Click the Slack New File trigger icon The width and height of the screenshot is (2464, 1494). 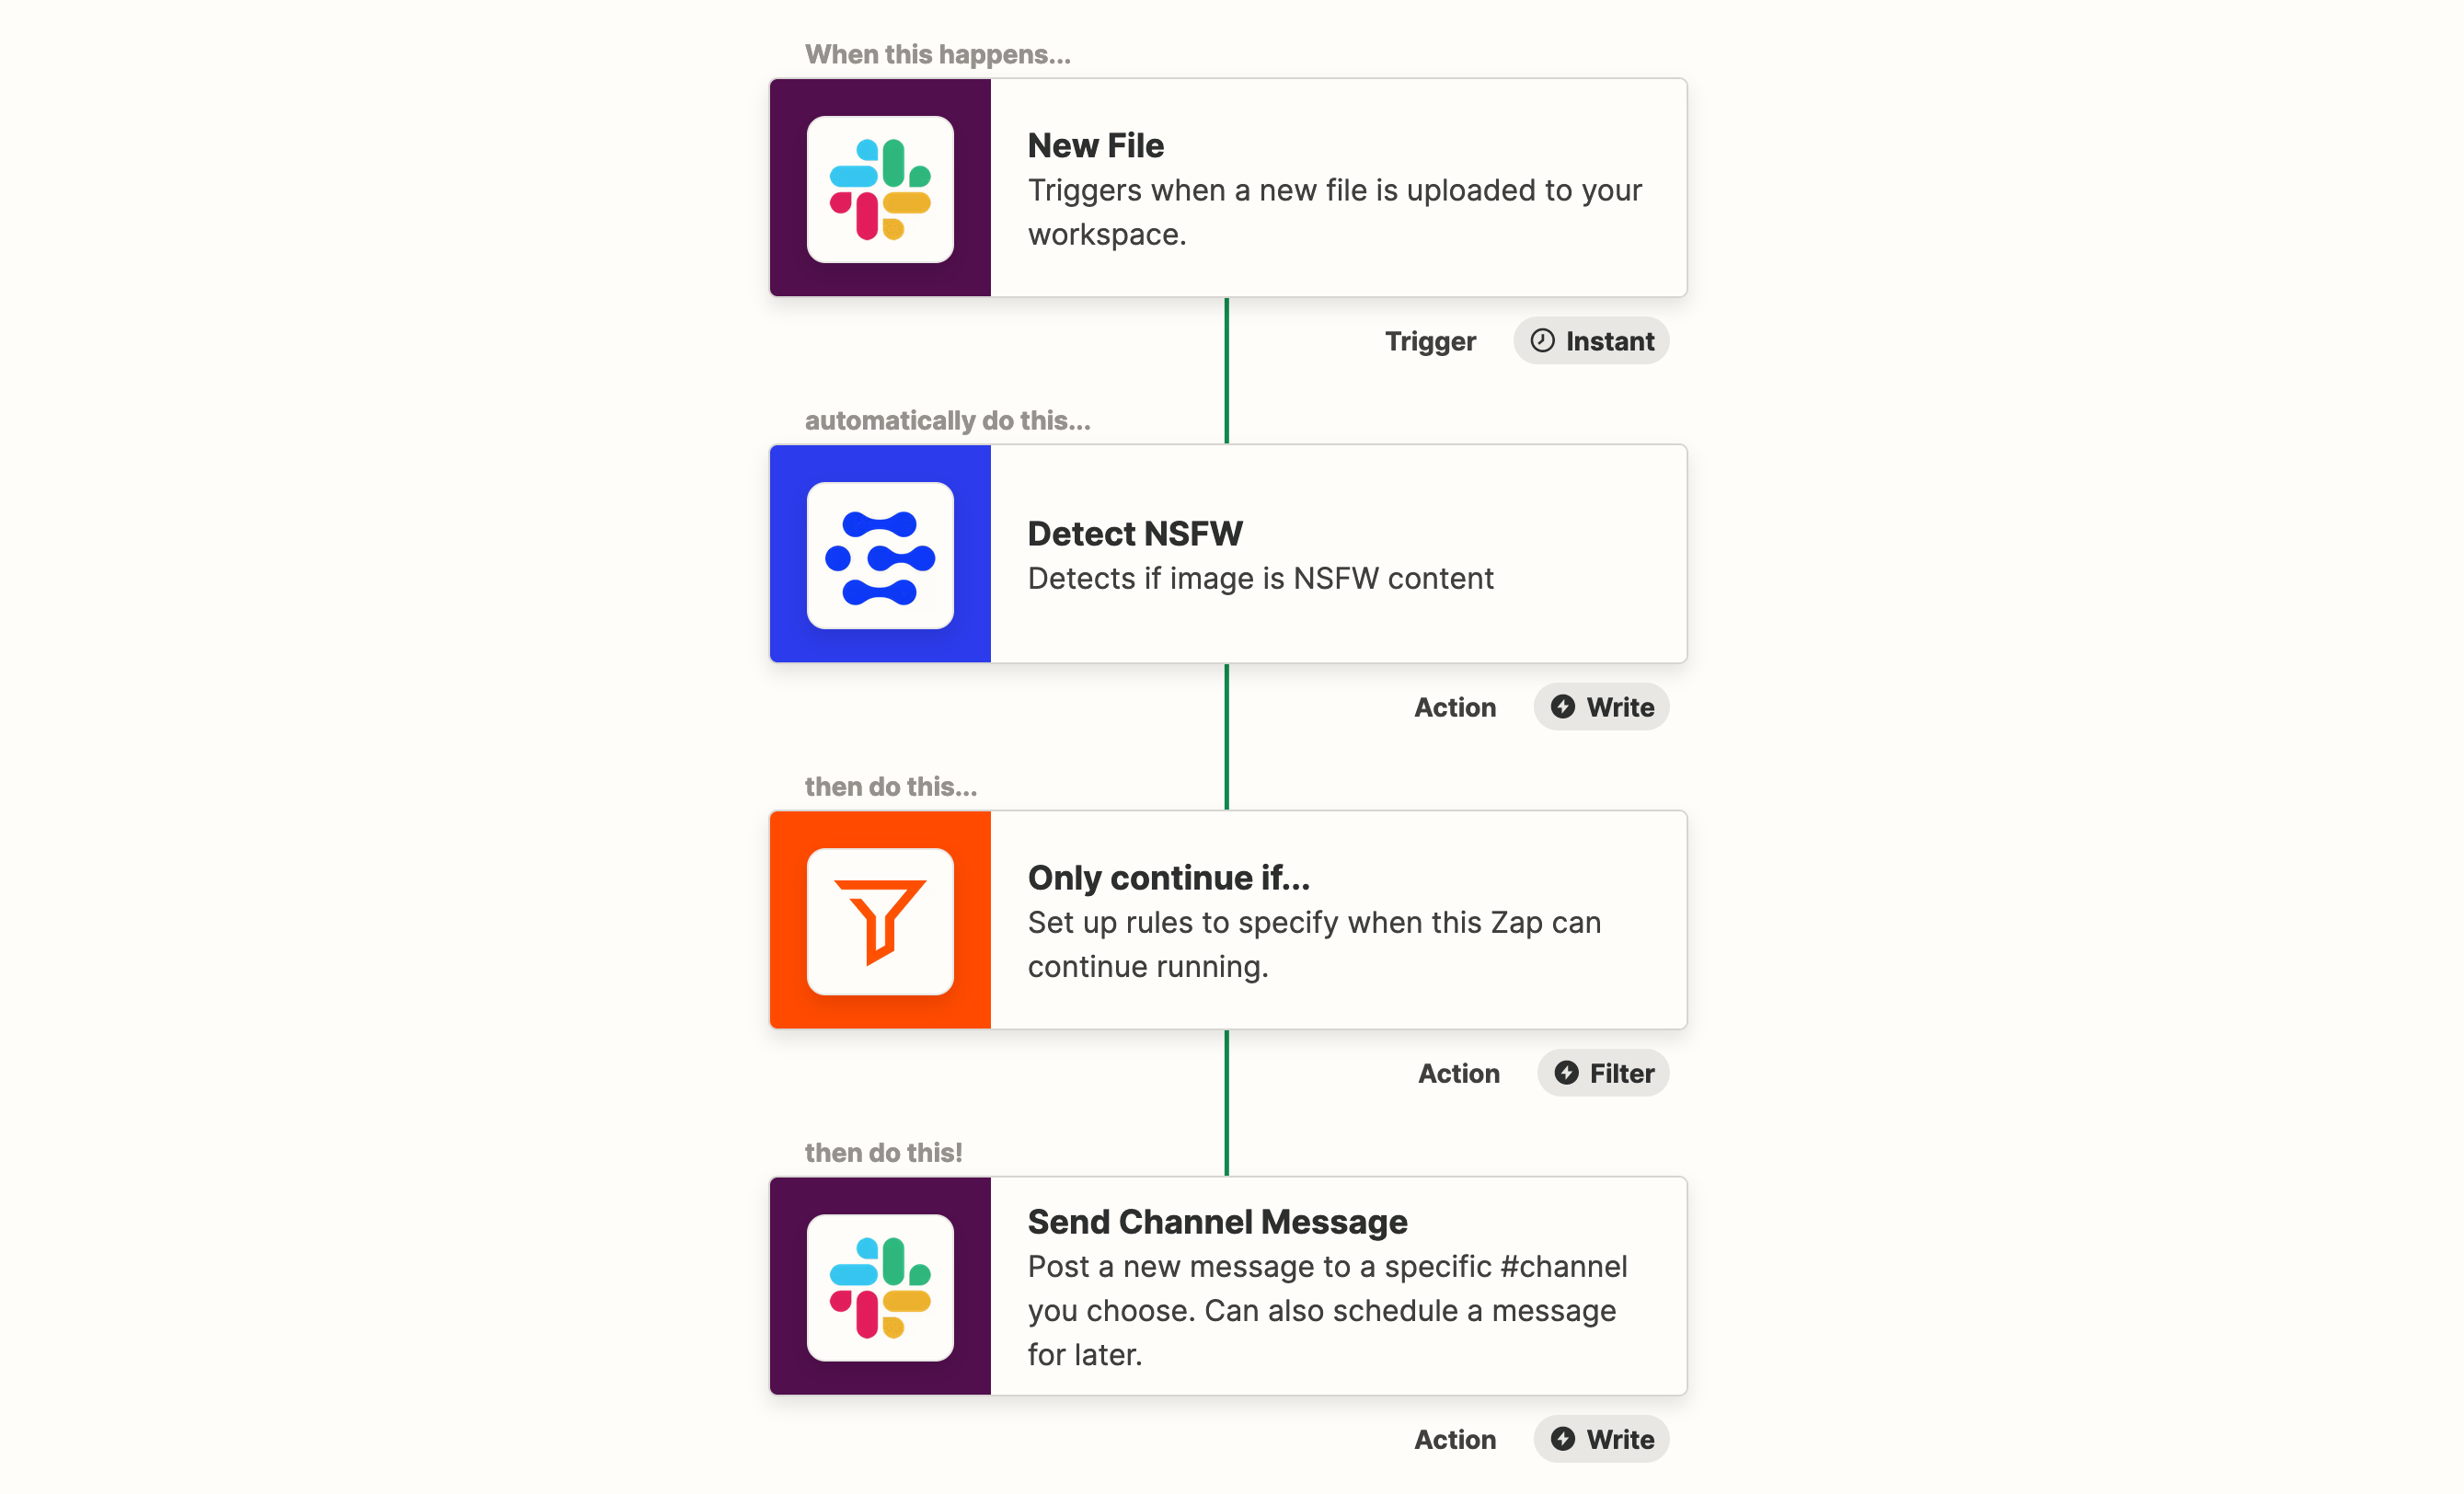(883, 189)
